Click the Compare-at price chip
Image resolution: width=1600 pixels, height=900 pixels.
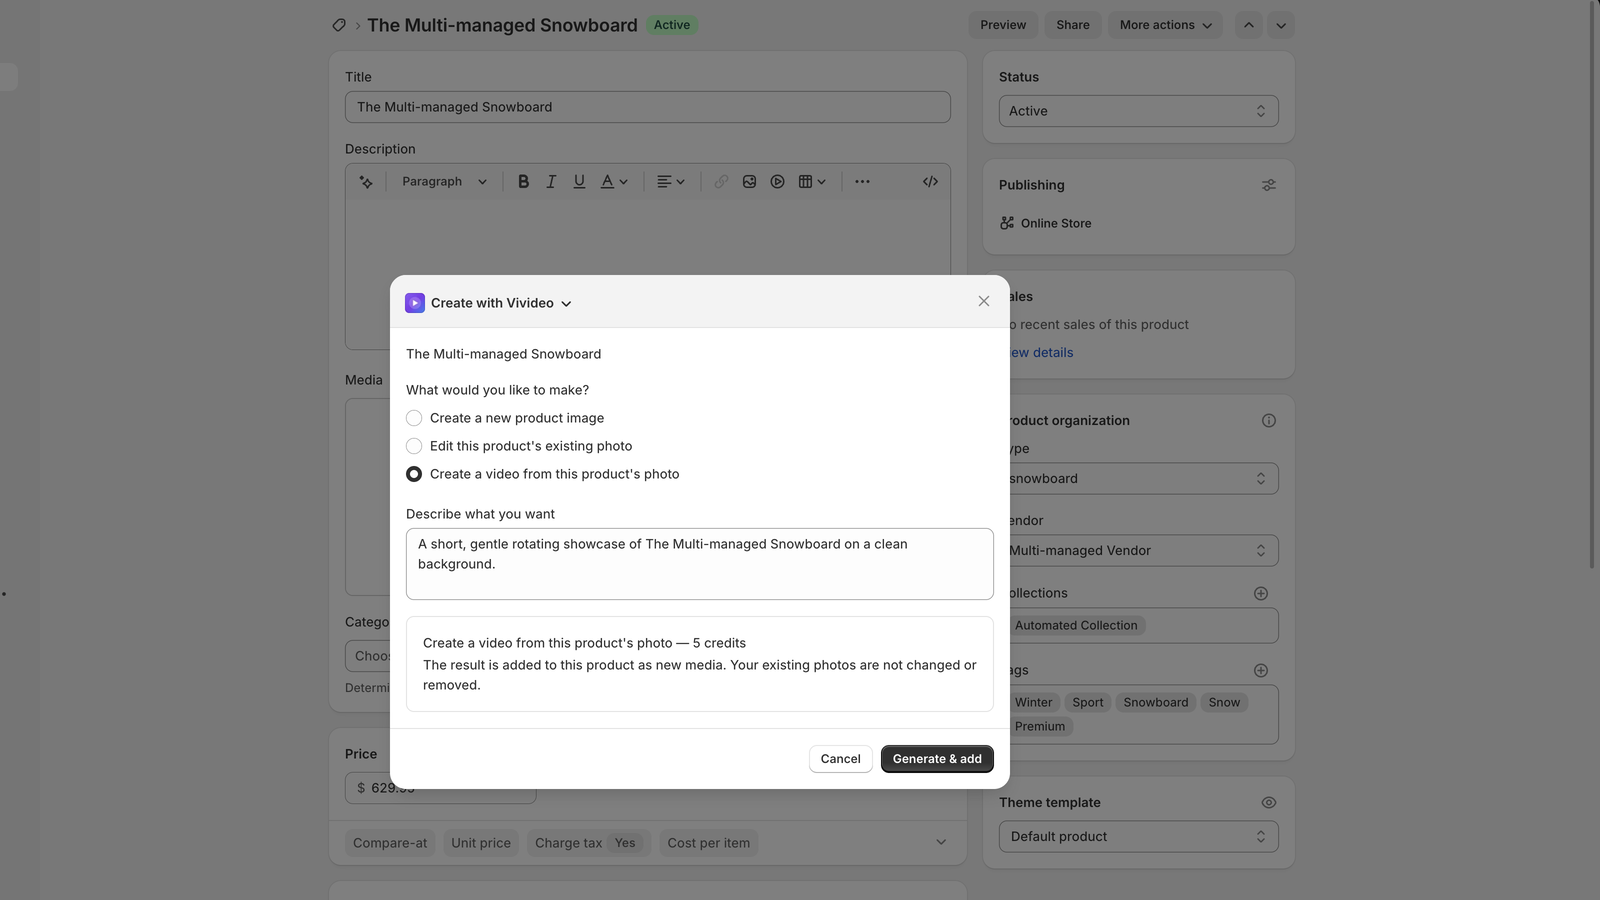pyautogui.click(x=390, y=843)
